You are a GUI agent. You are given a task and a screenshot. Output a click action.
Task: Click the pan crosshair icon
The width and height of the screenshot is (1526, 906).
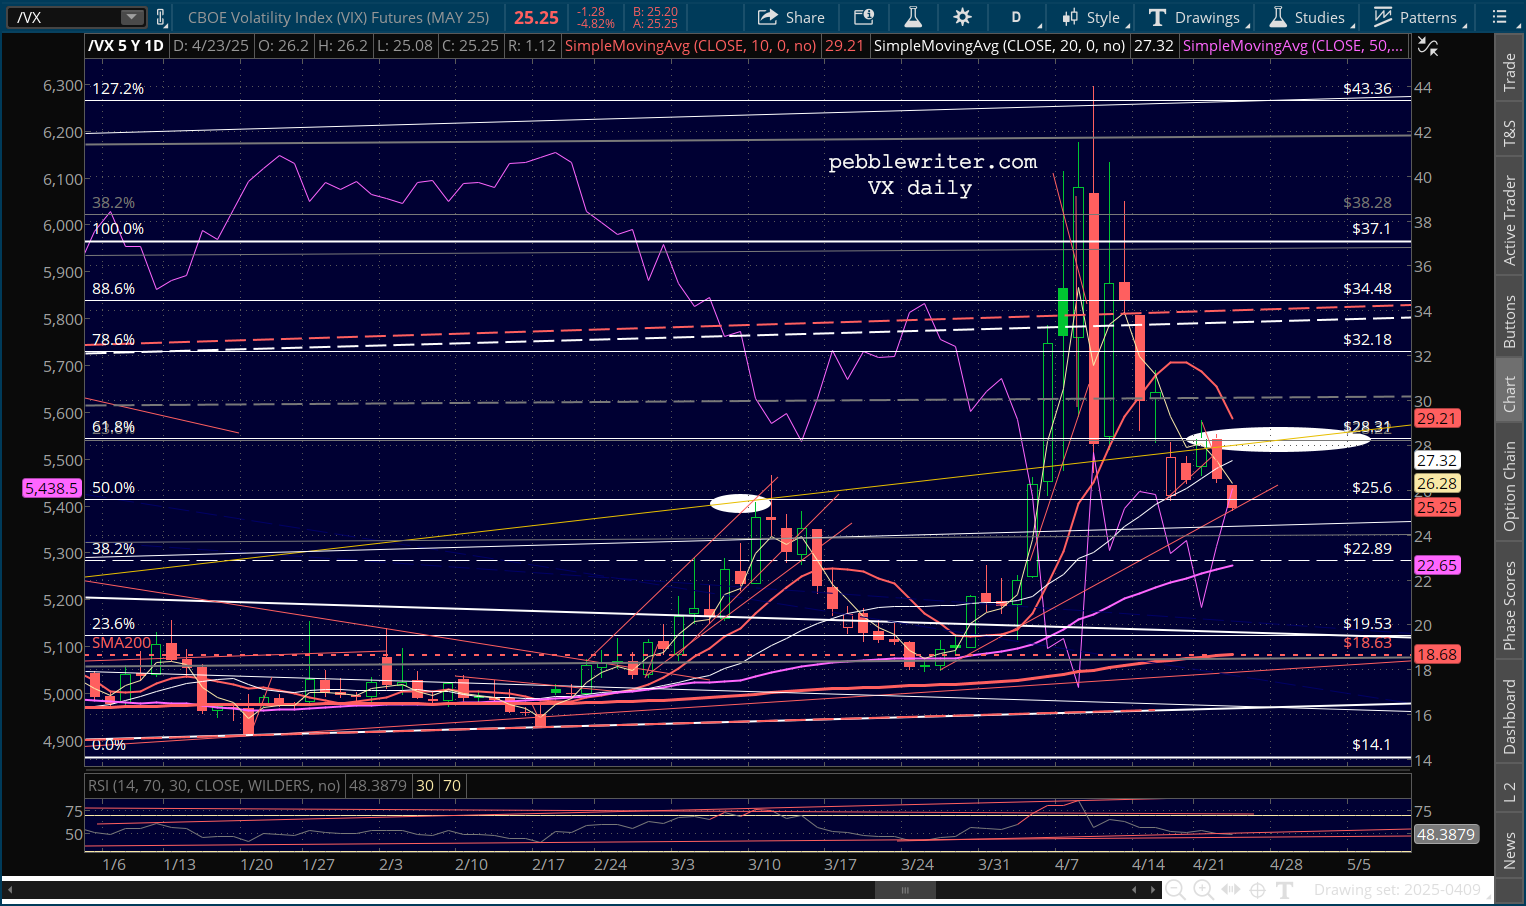tap(1258, 889)
